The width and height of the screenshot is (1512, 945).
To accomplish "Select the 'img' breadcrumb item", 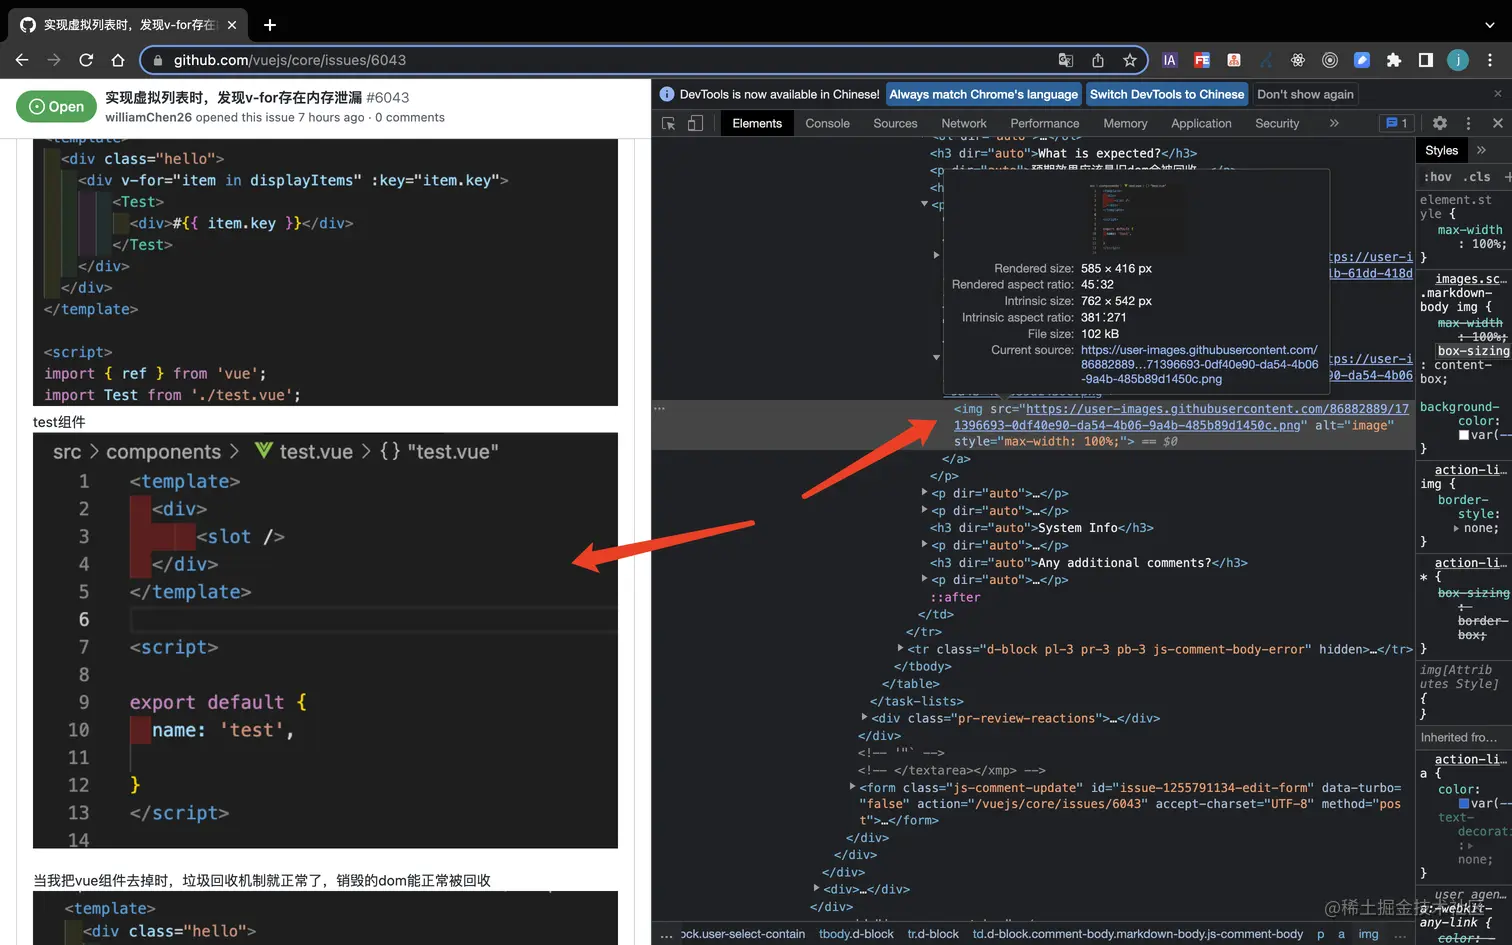I will pos(1368,934).
